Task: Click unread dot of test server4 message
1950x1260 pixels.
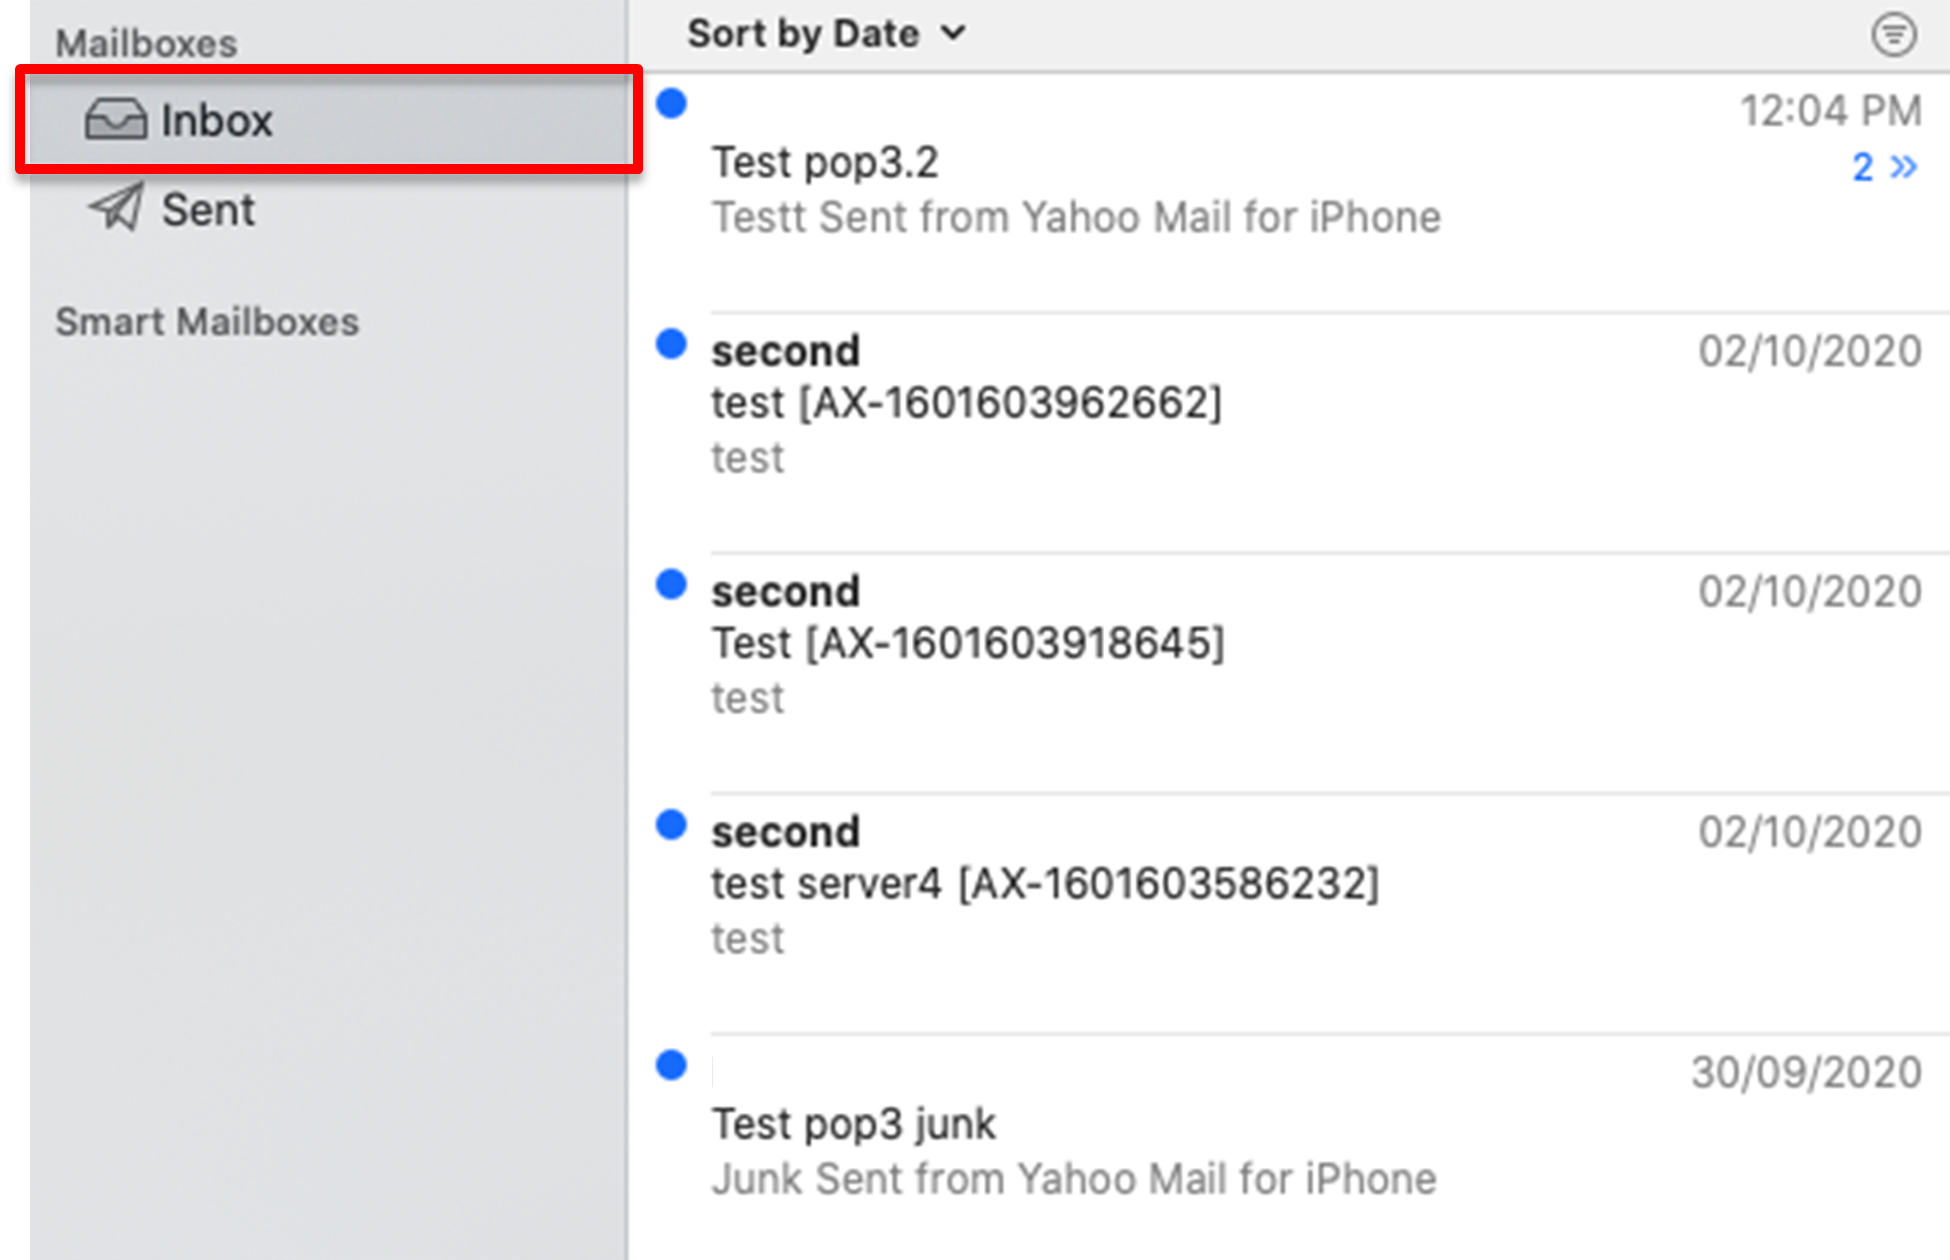Action: (671, 825)
